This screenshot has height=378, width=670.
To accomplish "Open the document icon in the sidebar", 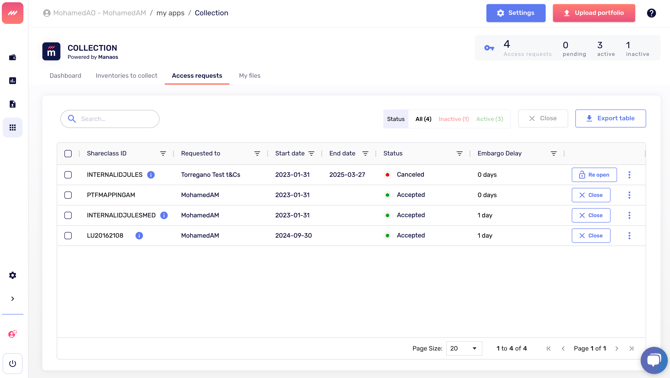I will coord(12,104).
